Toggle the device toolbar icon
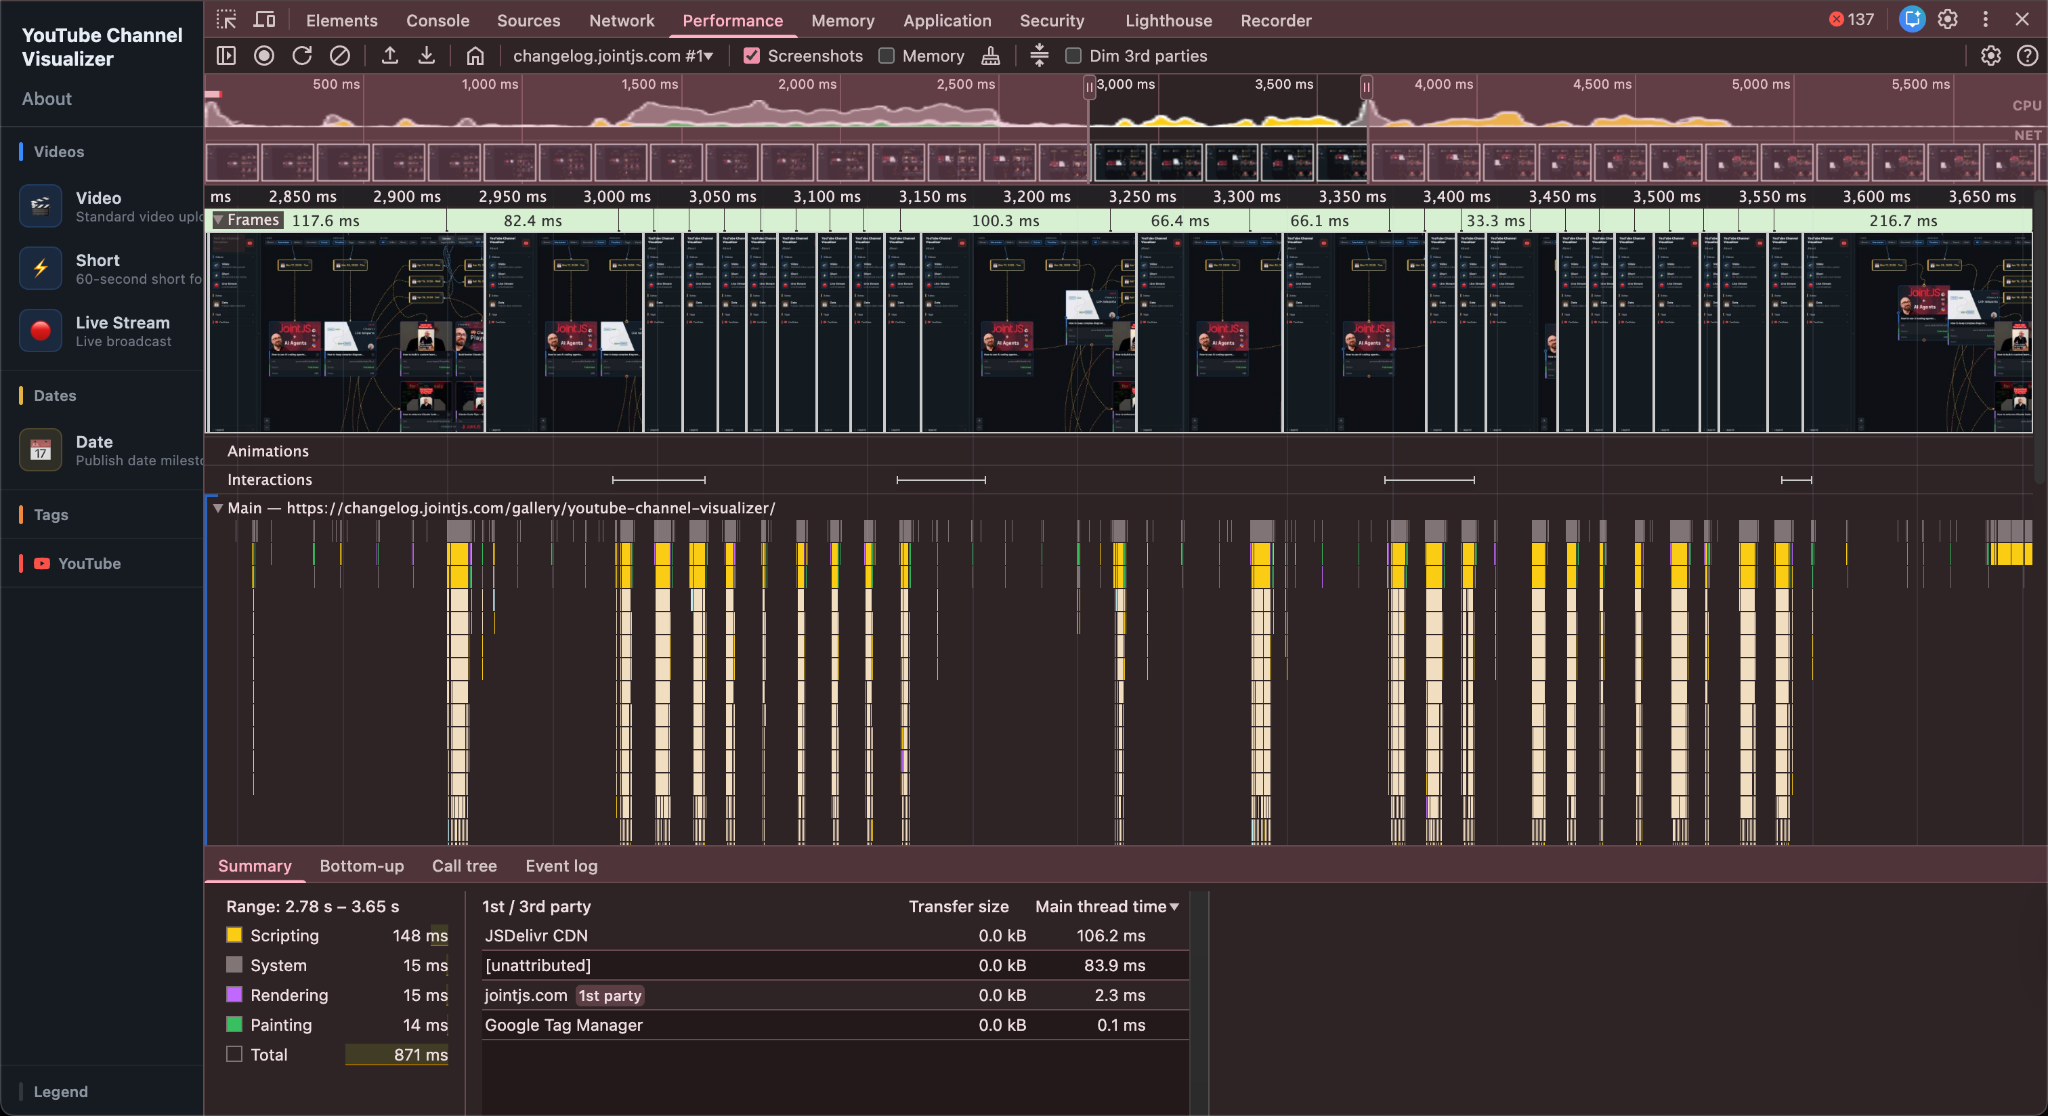The height and width of the screenshot is (1116, 2048). pos(264,20)
